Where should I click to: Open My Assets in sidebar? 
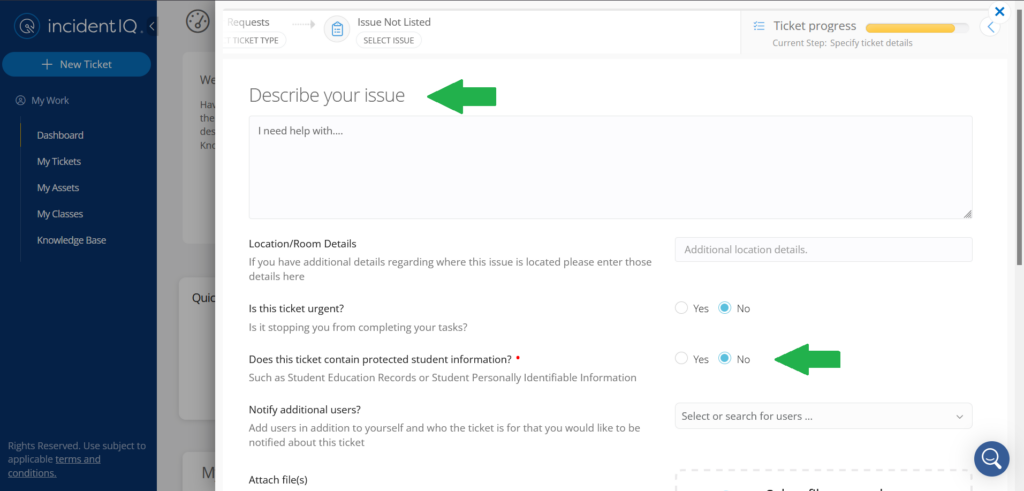(x=57, y=187)
